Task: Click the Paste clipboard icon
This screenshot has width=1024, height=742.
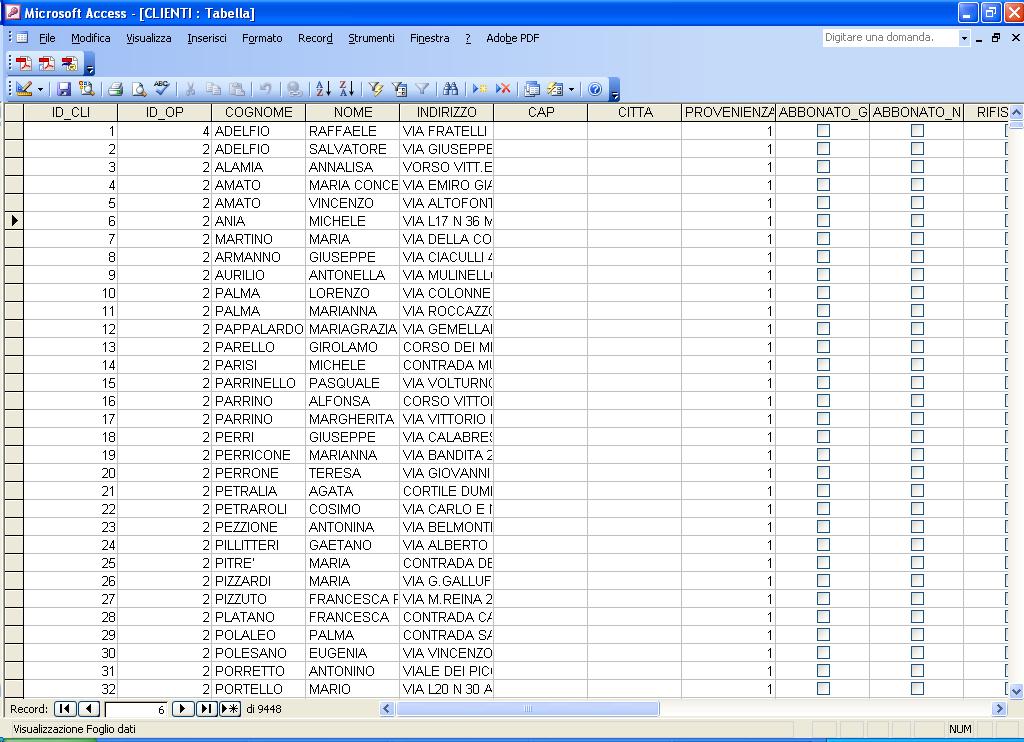Action: tap(237, 89)
